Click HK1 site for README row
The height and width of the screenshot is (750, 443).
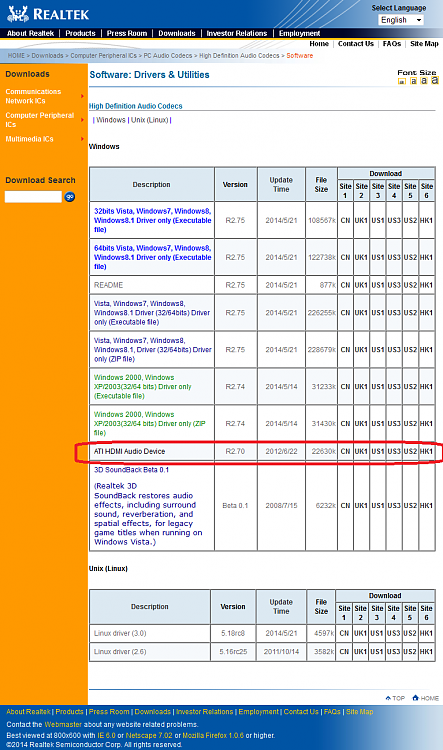point(426,285)
